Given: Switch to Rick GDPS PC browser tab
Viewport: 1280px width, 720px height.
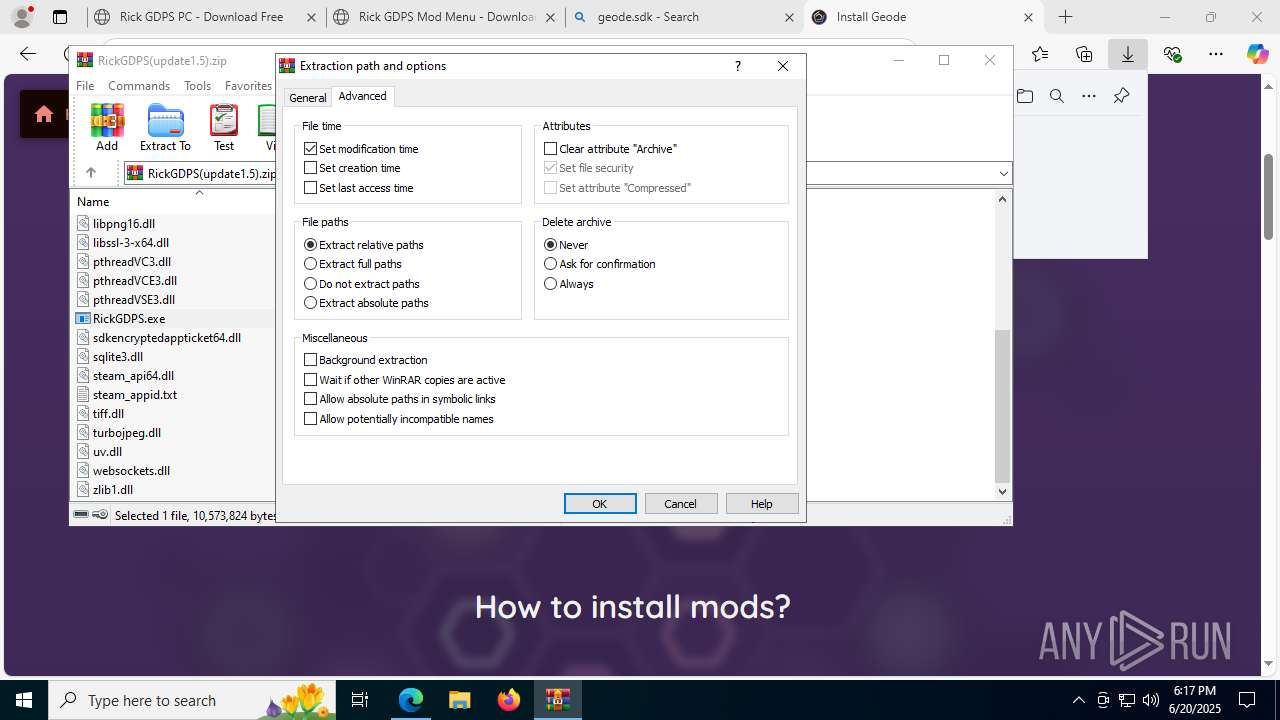Looking at the screenshot, I should tap(205, 17).
